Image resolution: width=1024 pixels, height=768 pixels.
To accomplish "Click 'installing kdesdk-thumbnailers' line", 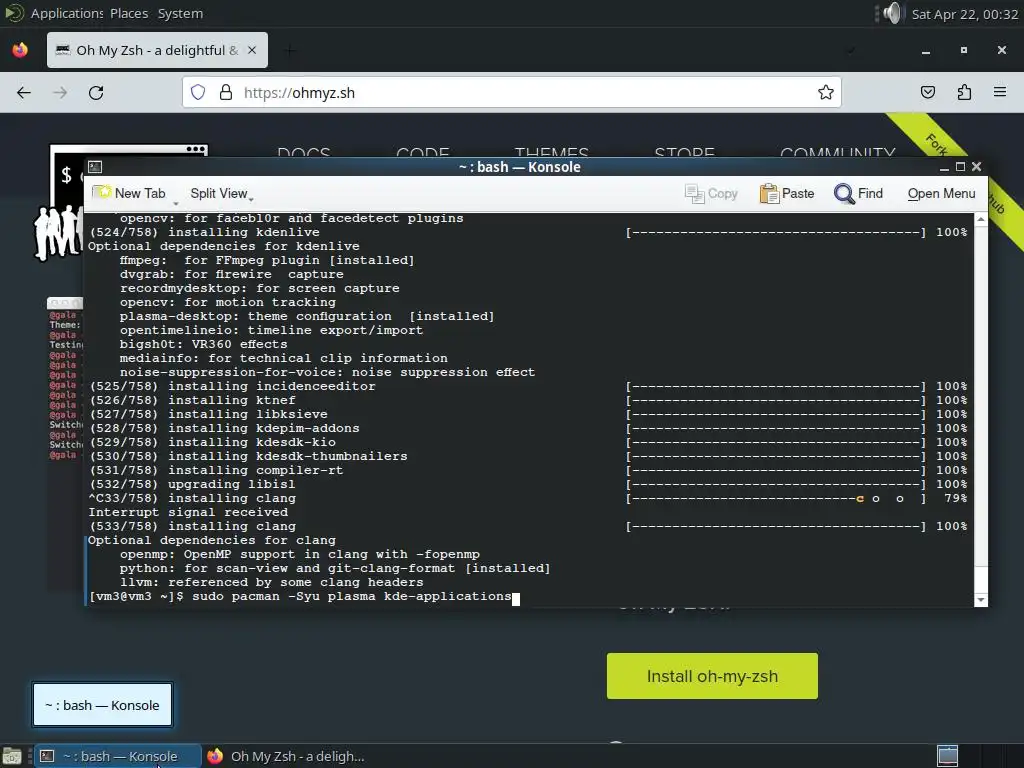I will coord(248,456).
